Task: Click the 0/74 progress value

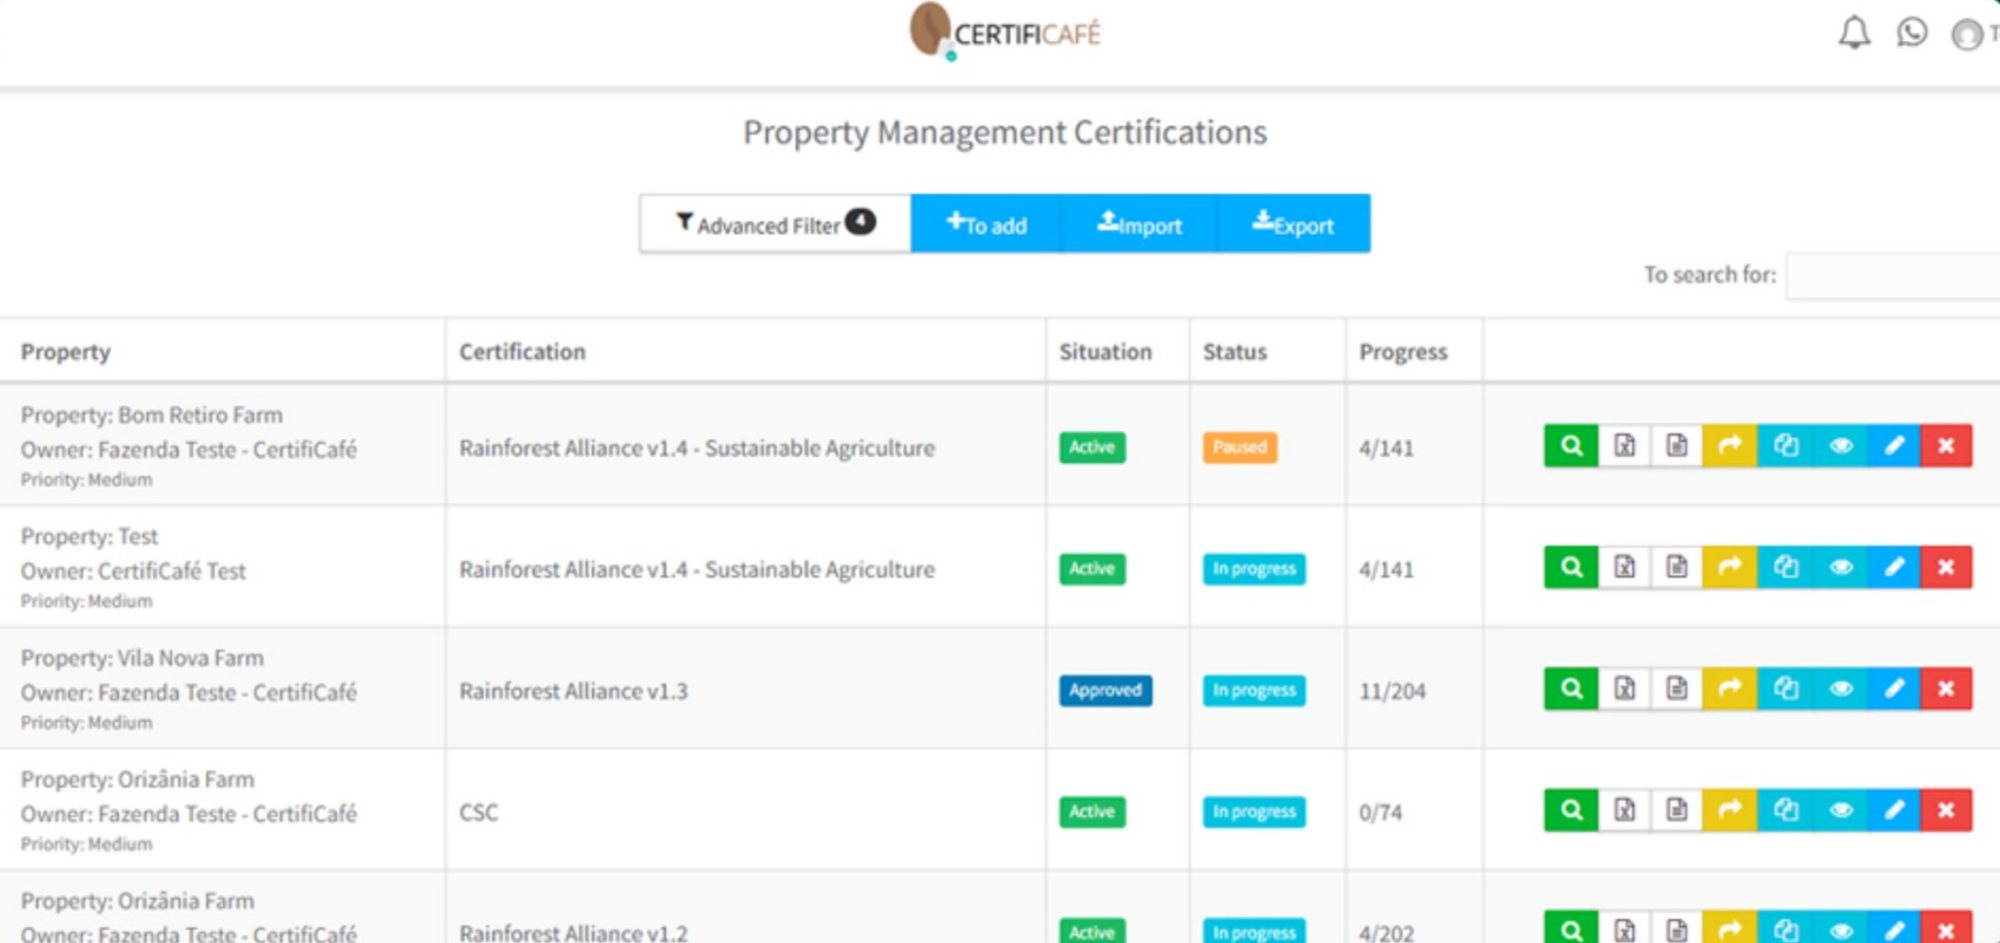Action: click(1380, 812)
